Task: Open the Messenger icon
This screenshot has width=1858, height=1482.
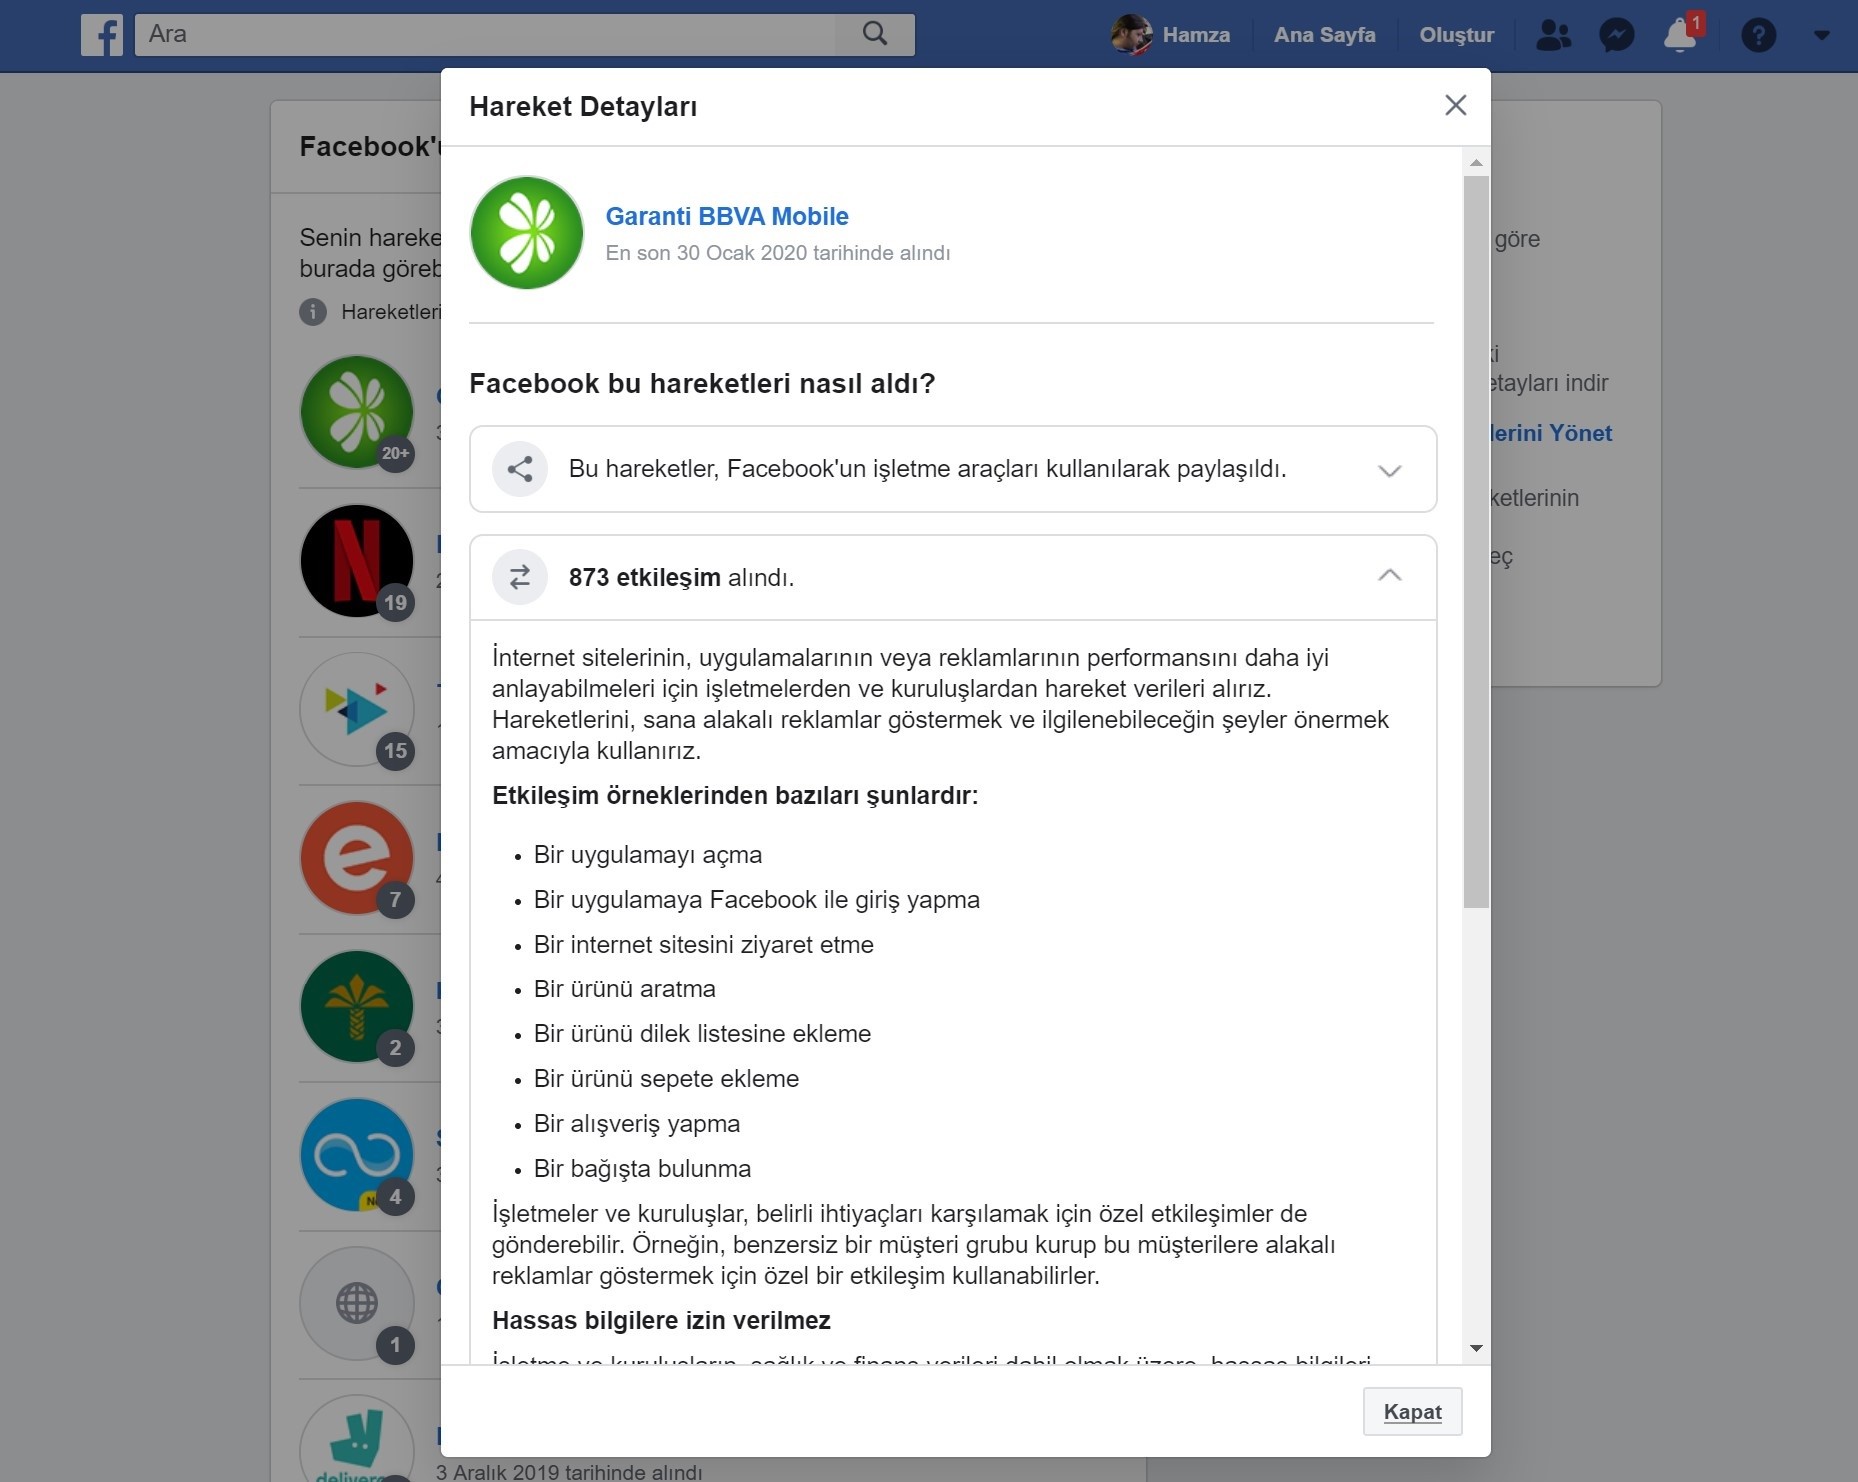Action: (1616, 35)
